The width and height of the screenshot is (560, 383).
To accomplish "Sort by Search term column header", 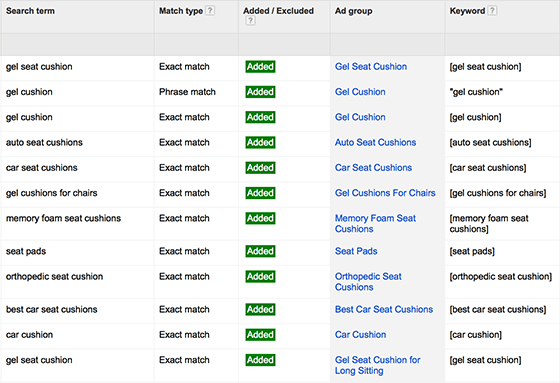I will [30, 11].
